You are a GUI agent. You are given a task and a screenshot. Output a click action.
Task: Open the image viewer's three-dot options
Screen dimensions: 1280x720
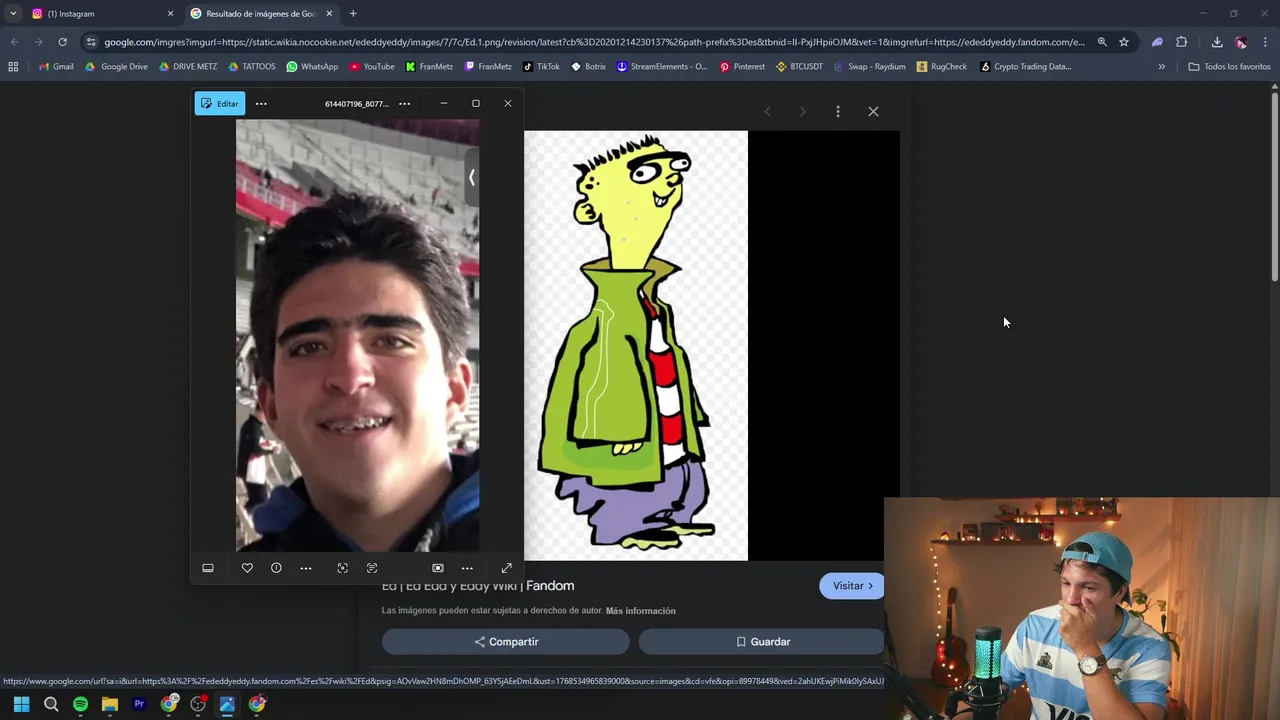tap(838, 112)
